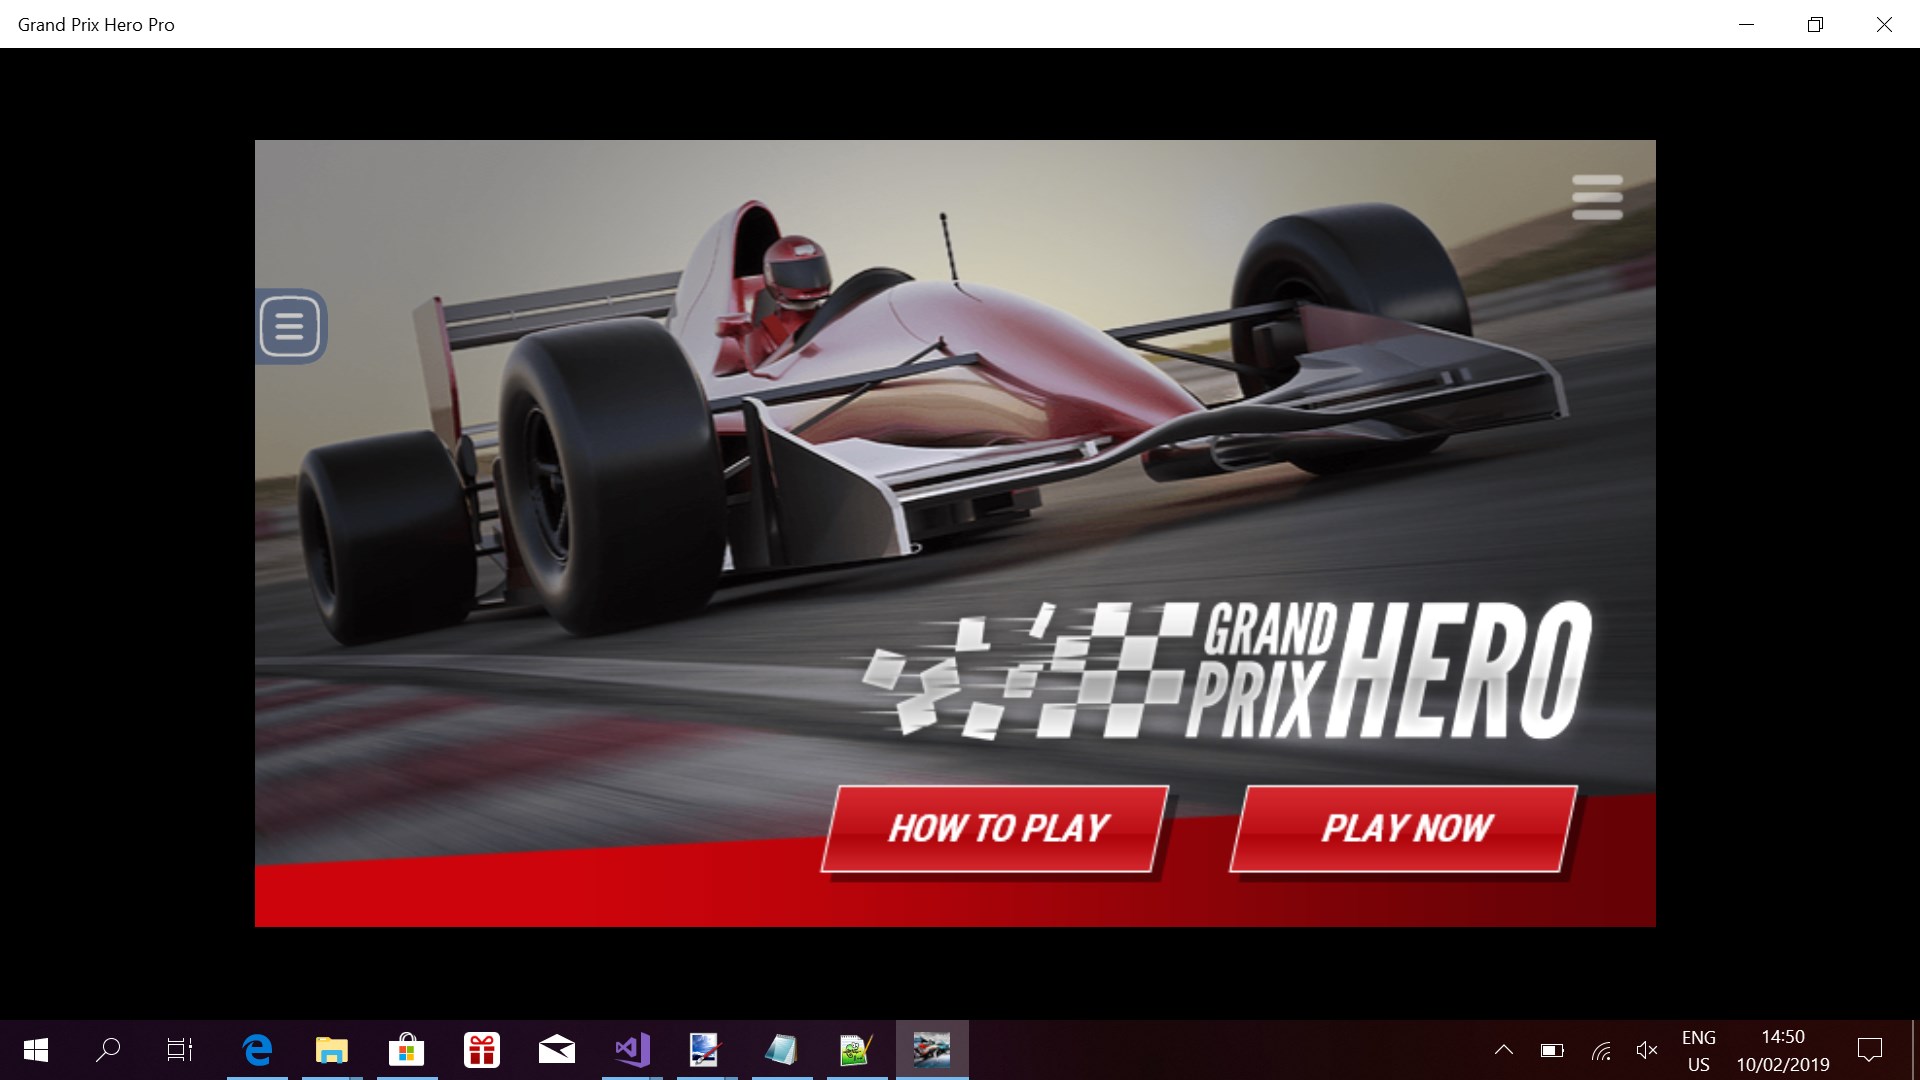This screenshot has width=1920, height=1080.
Task: Open the hamburger menu in the top-right corner of the game
Action: coord(1596,197)
